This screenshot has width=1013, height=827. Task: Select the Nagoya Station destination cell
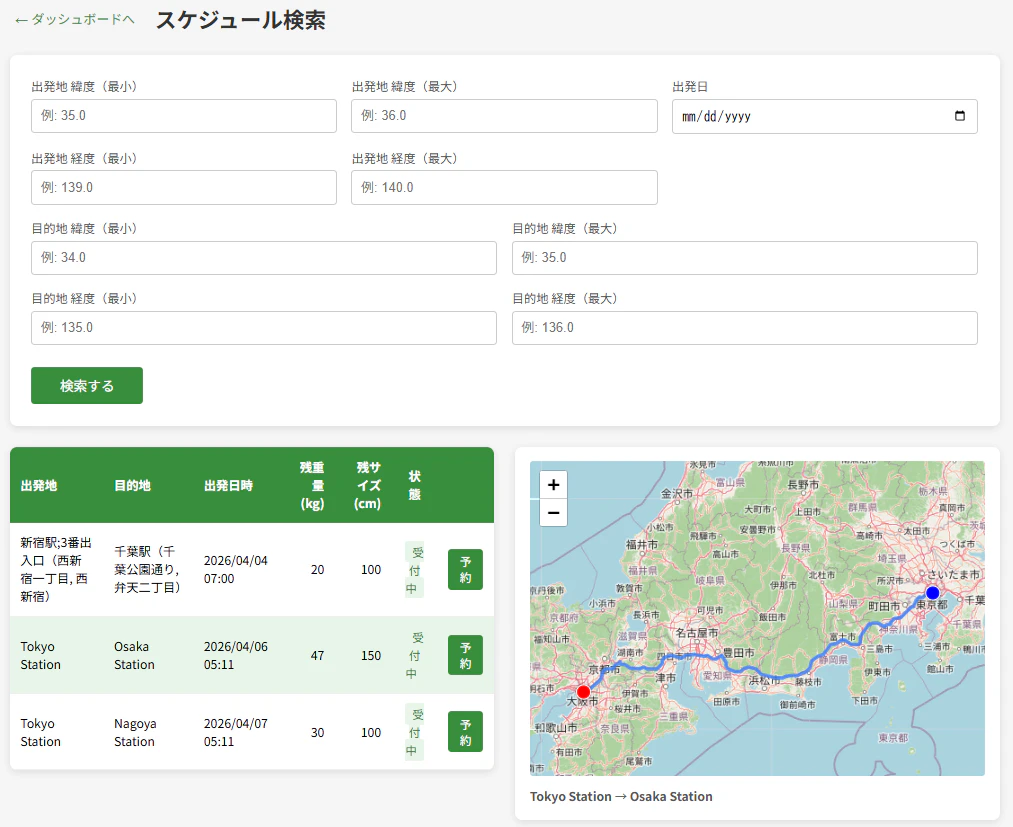pos(135,732)
